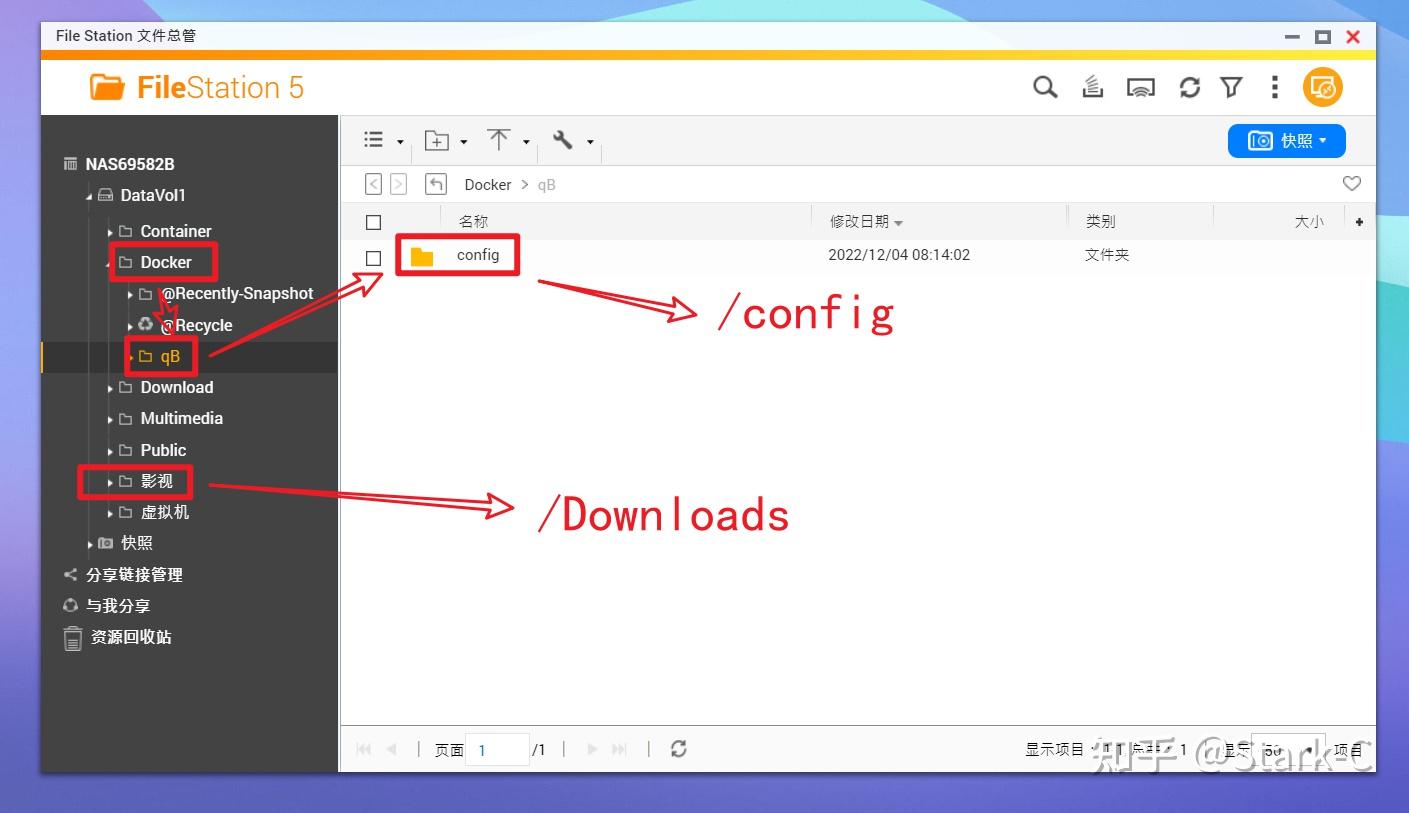Image resolution: width=1409 pixels, height=813 pixels.
Task: Go forward with the right navigation arrow
Action: pos(398,184)
